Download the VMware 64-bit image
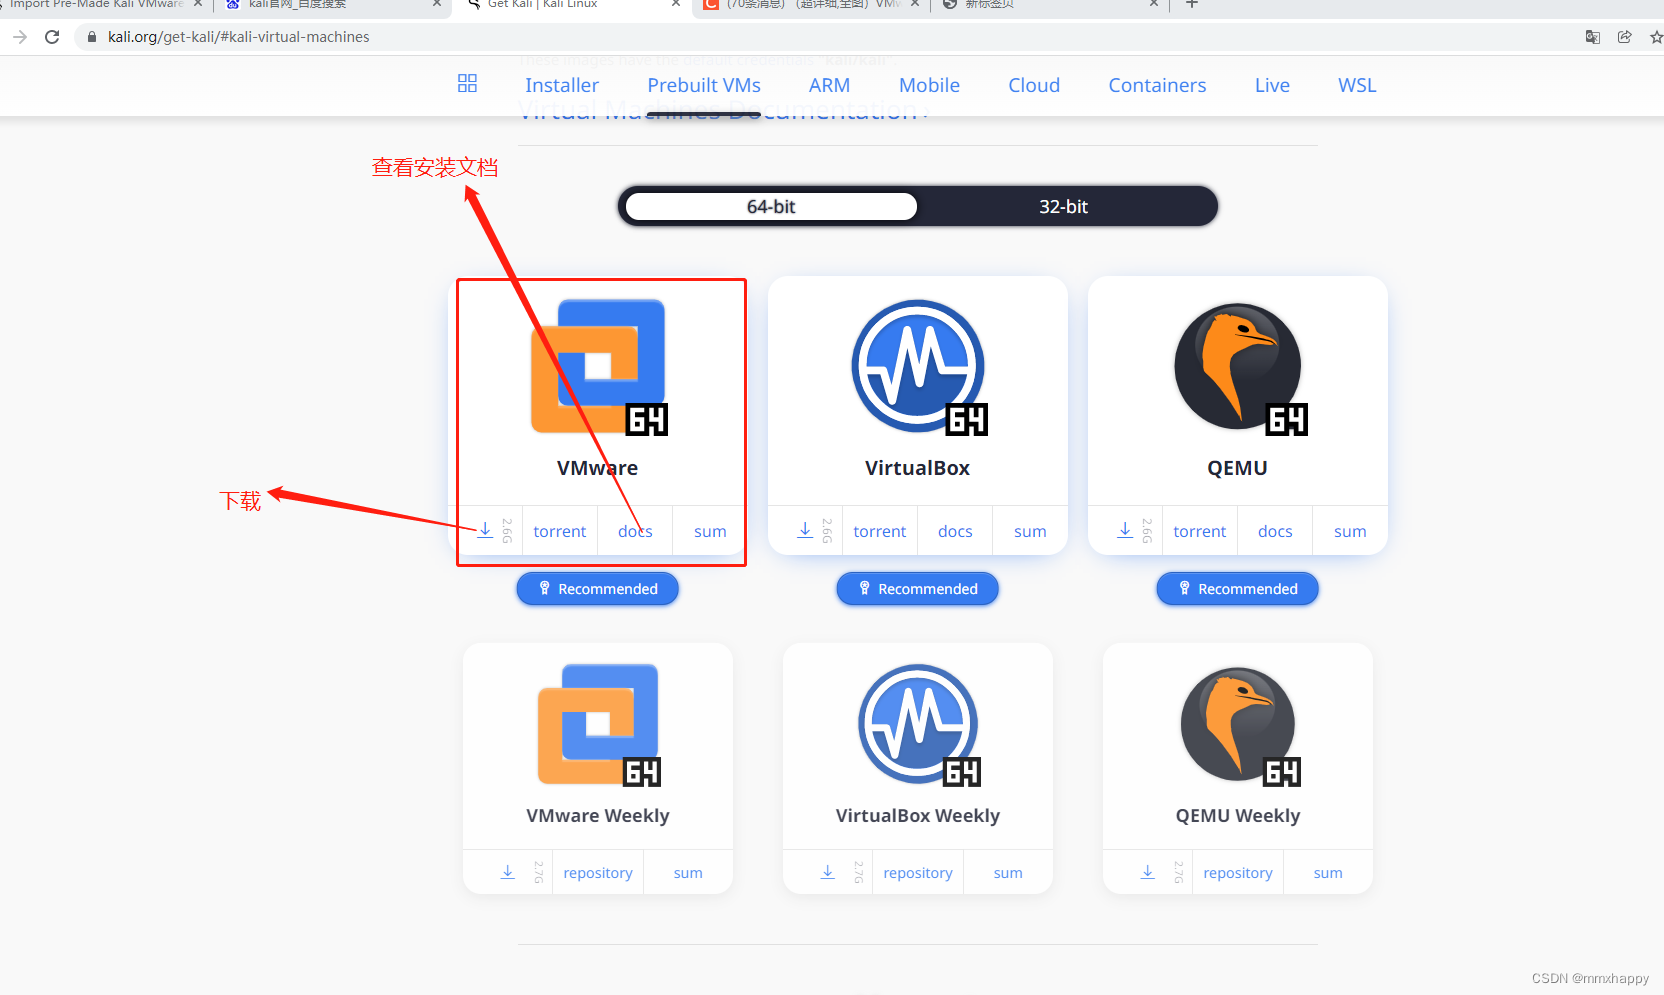 (x=485, y=530)
